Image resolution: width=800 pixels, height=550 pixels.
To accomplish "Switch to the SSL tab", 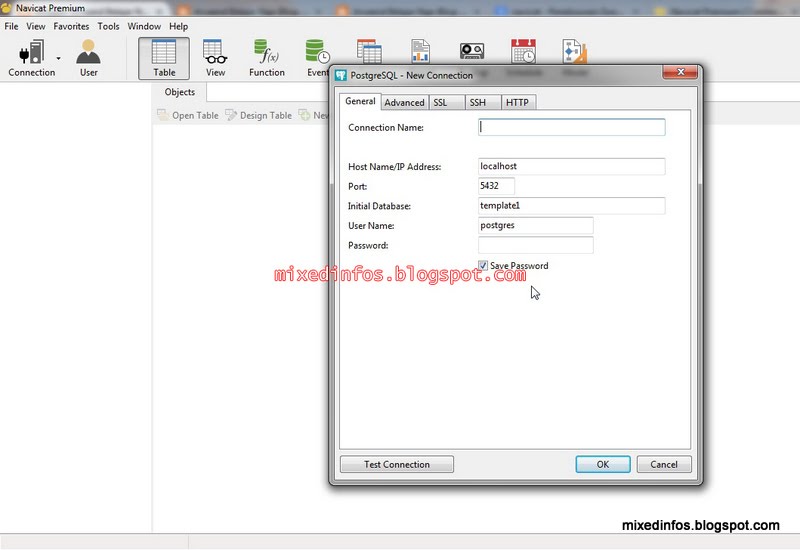I will (x=446, y=103).
